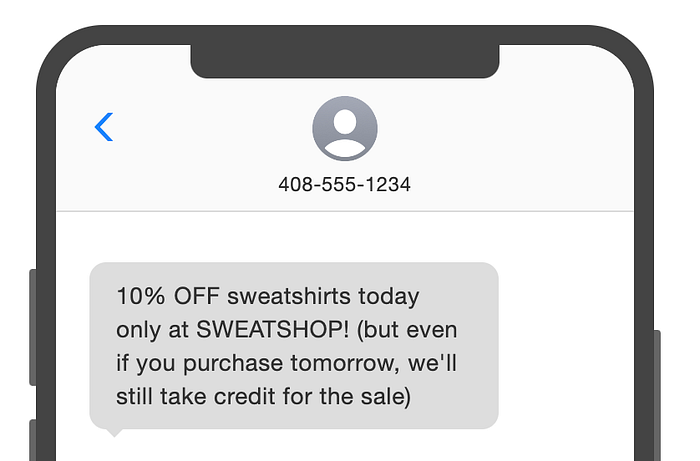Click the word "sweatshirts" in the message
Screen dimensions: 700x461
[x=289, y=296]
